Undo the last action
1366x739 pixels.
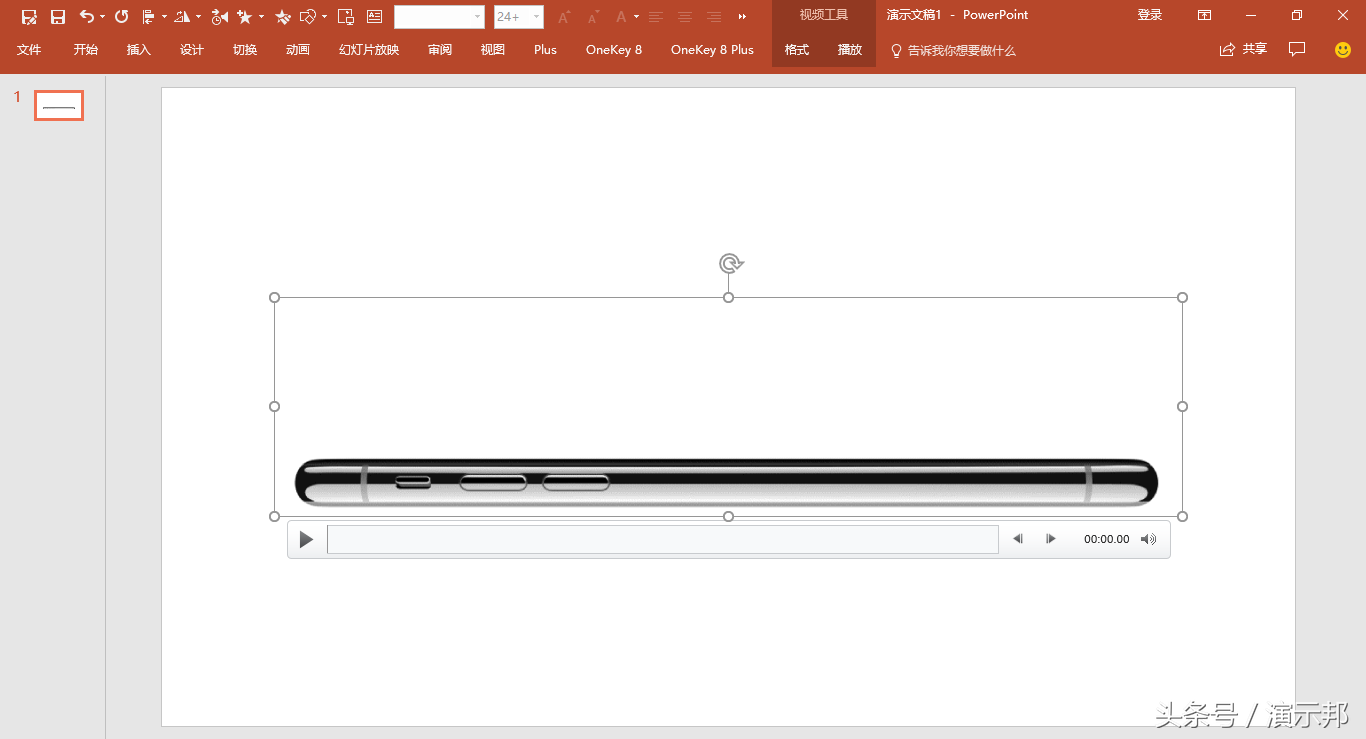tap(87, 16)
